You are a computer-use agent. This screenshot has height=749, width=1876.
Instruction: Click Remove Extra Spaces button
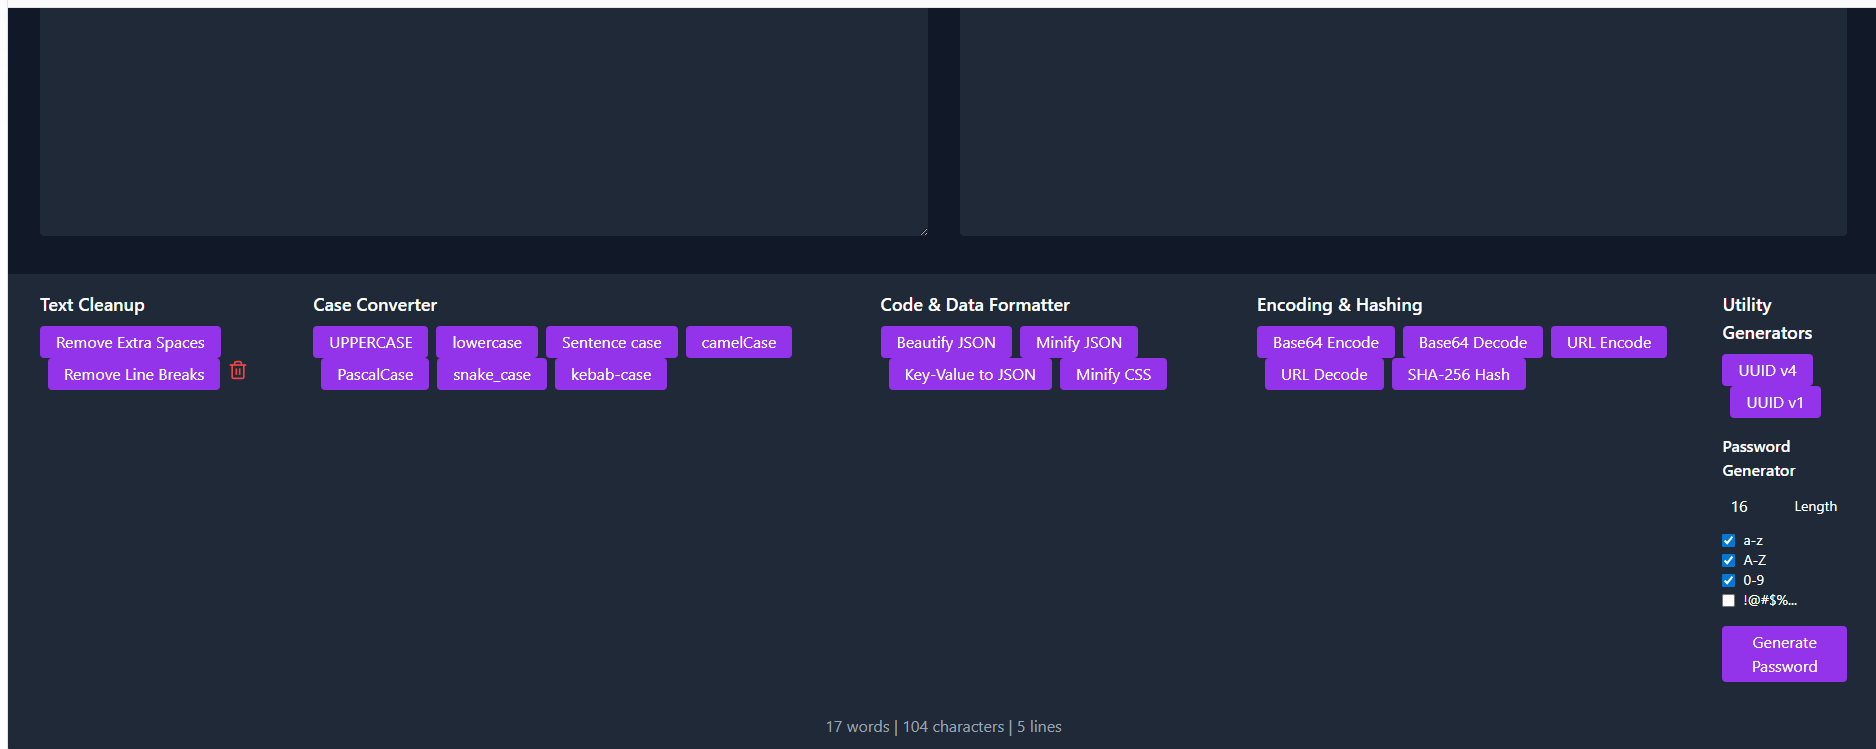pyautogui.click(x=130, y=342)
